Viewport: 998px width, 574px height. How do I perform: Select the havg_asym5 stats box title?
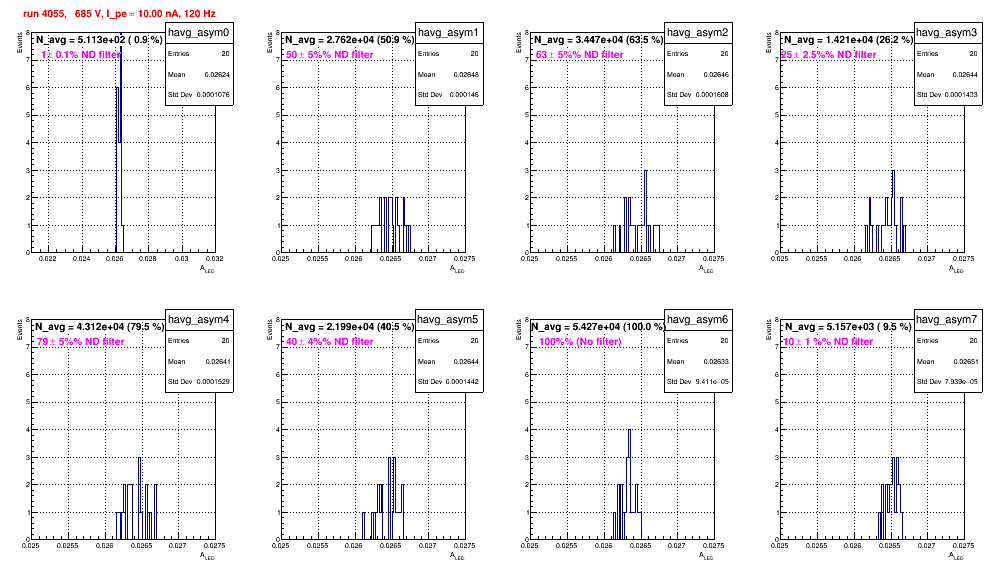click(448, 319)
